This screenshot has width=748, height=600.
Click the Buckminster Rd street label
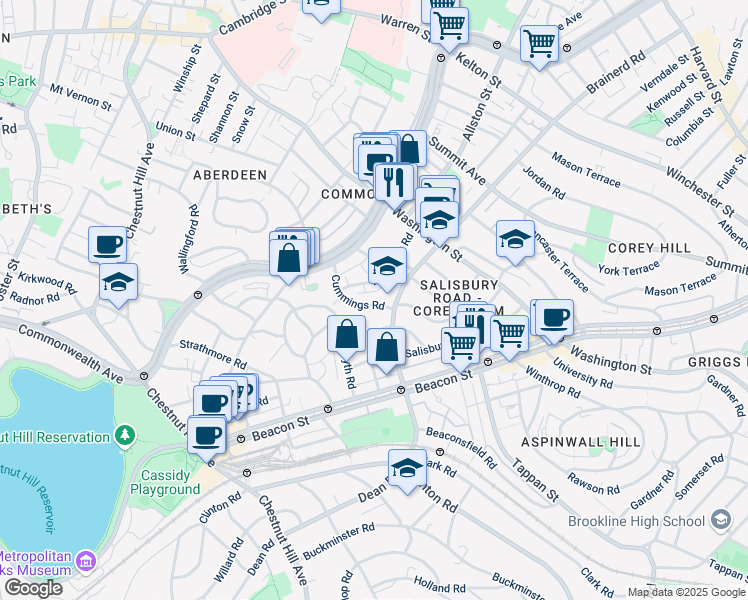click(x=339, y=541)
